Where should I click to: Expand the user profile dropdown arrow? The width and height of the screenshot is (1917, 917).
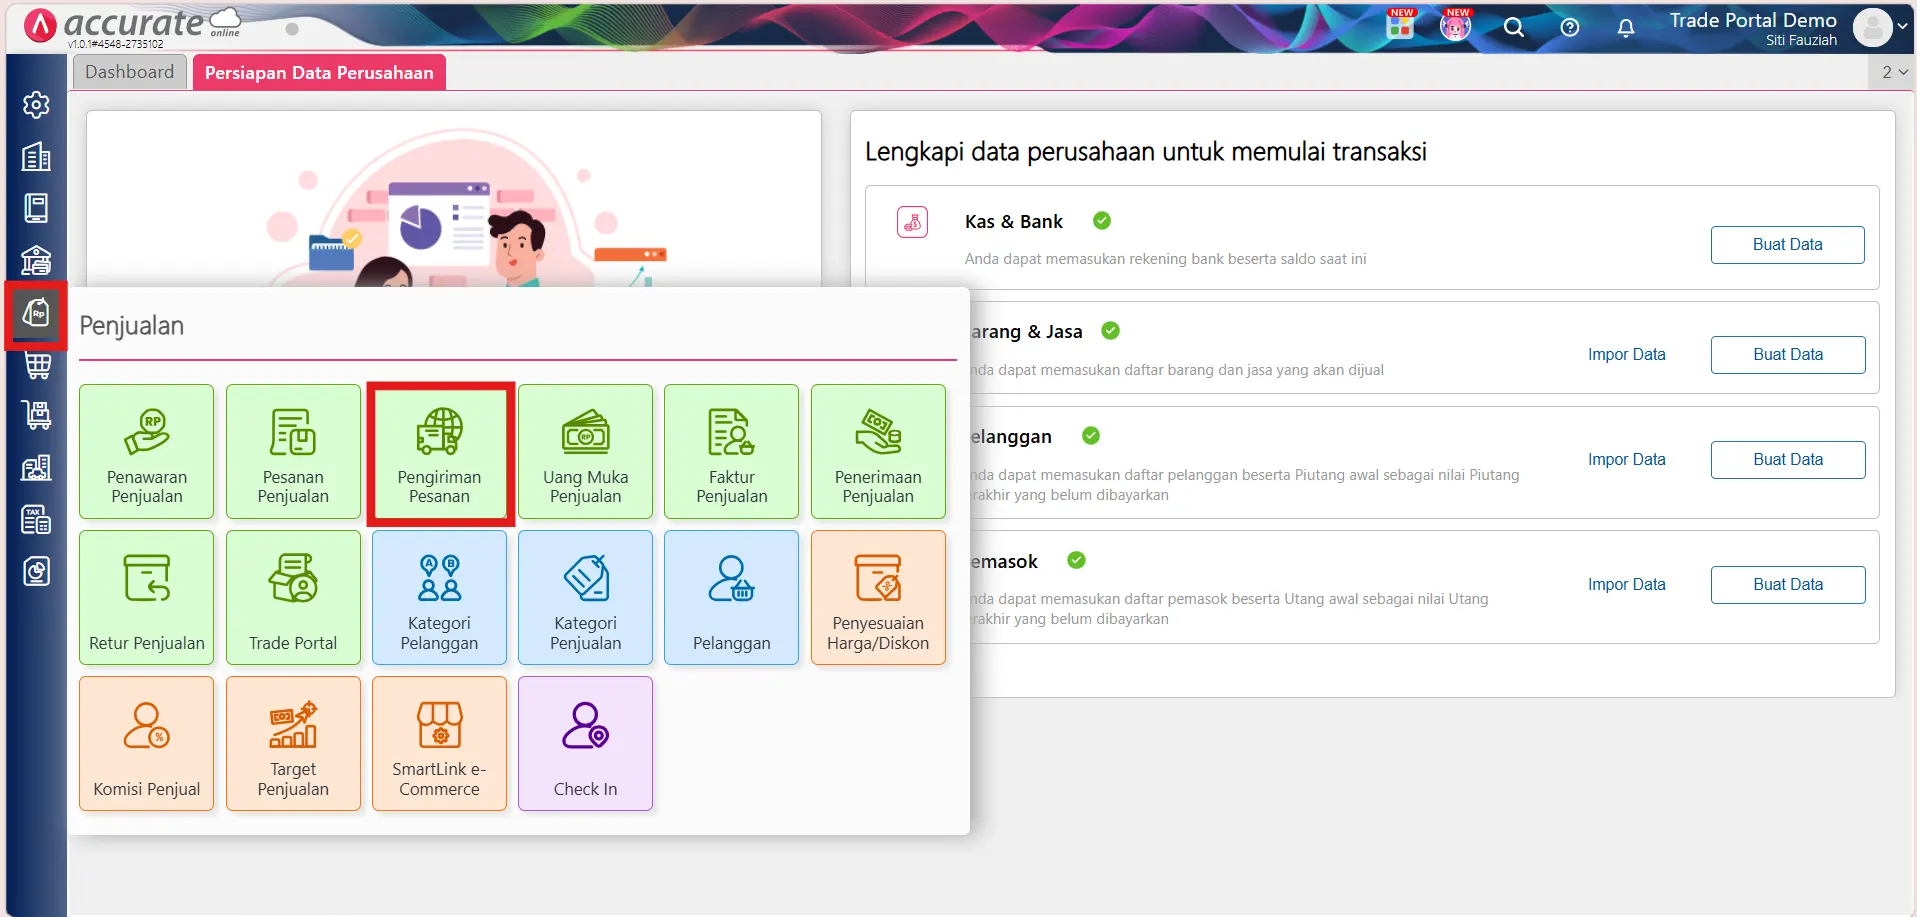[x=1902, y=28]
